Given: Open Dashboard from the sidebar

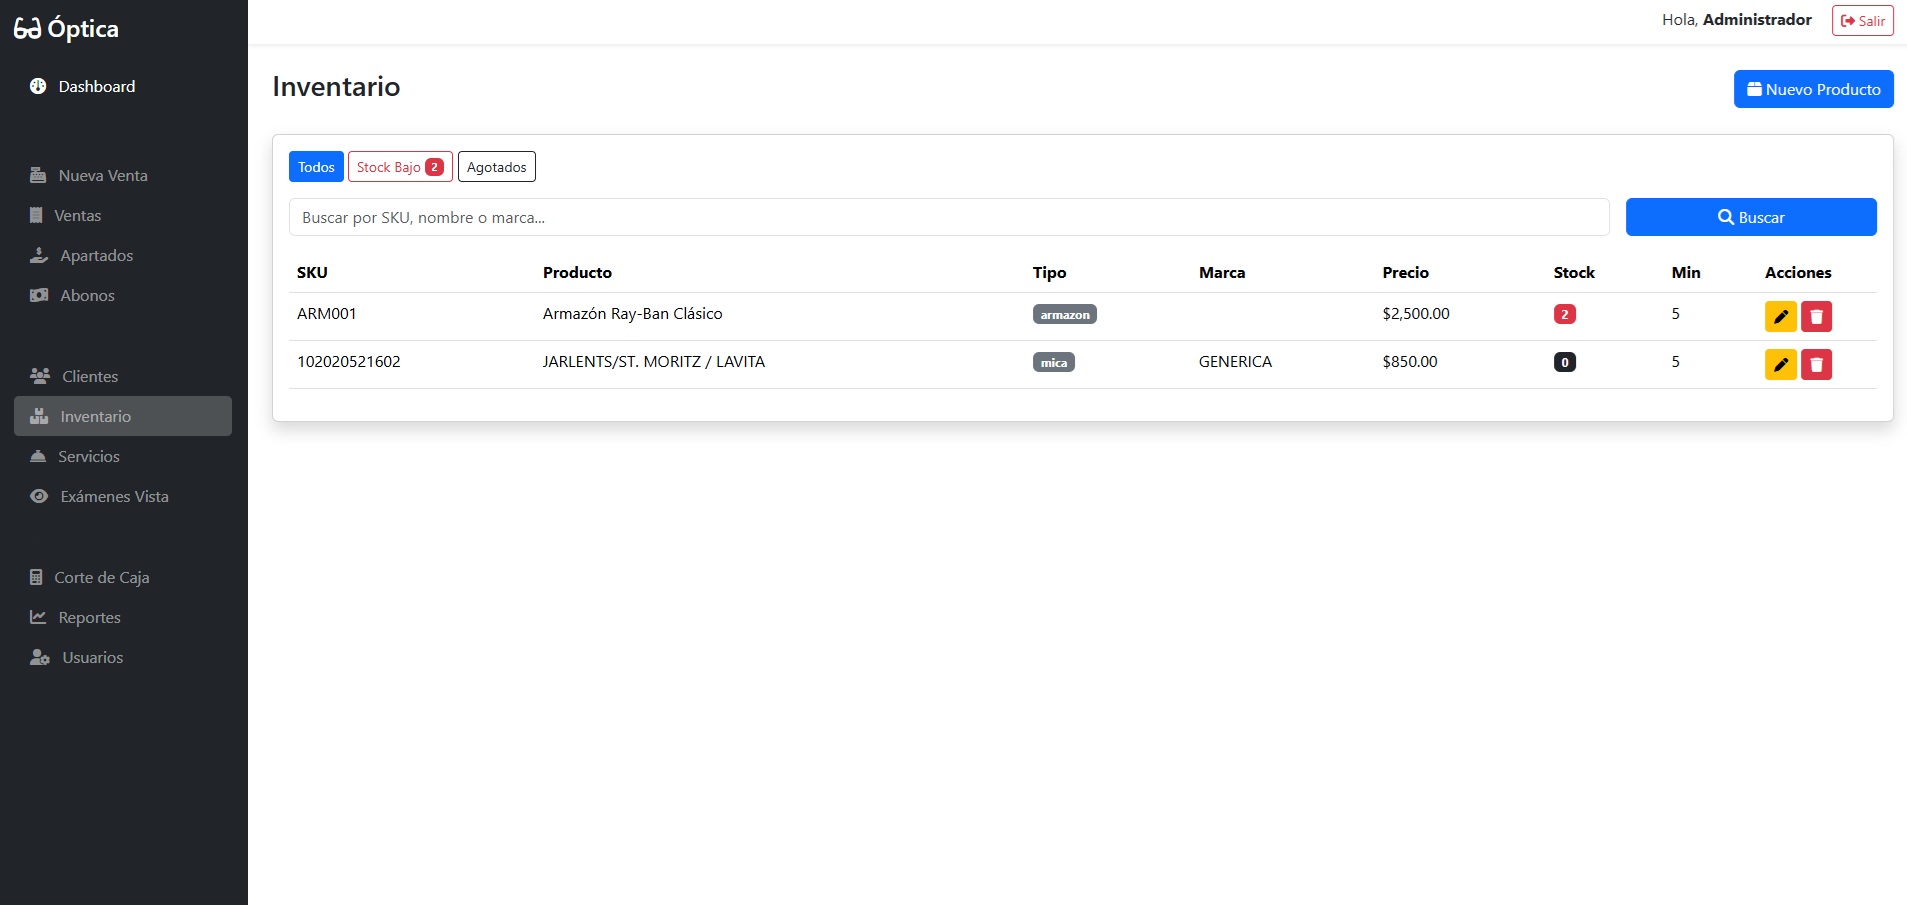Looking at the screenshot, I should point(123,86).
